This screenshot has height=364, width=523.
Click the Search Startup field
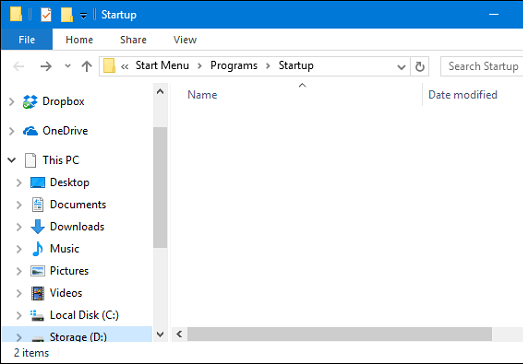(x=482, y=66)
